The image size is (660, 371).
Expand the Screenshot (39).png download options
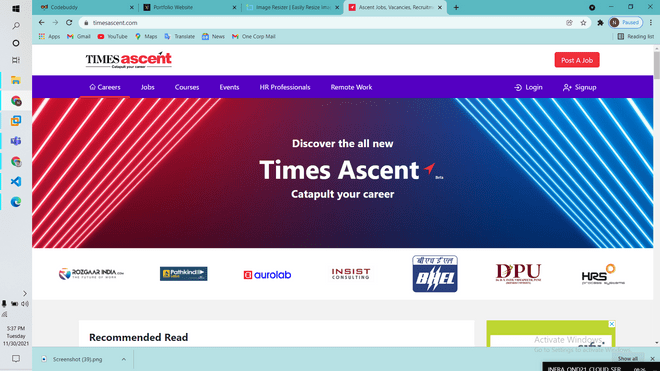124,359
